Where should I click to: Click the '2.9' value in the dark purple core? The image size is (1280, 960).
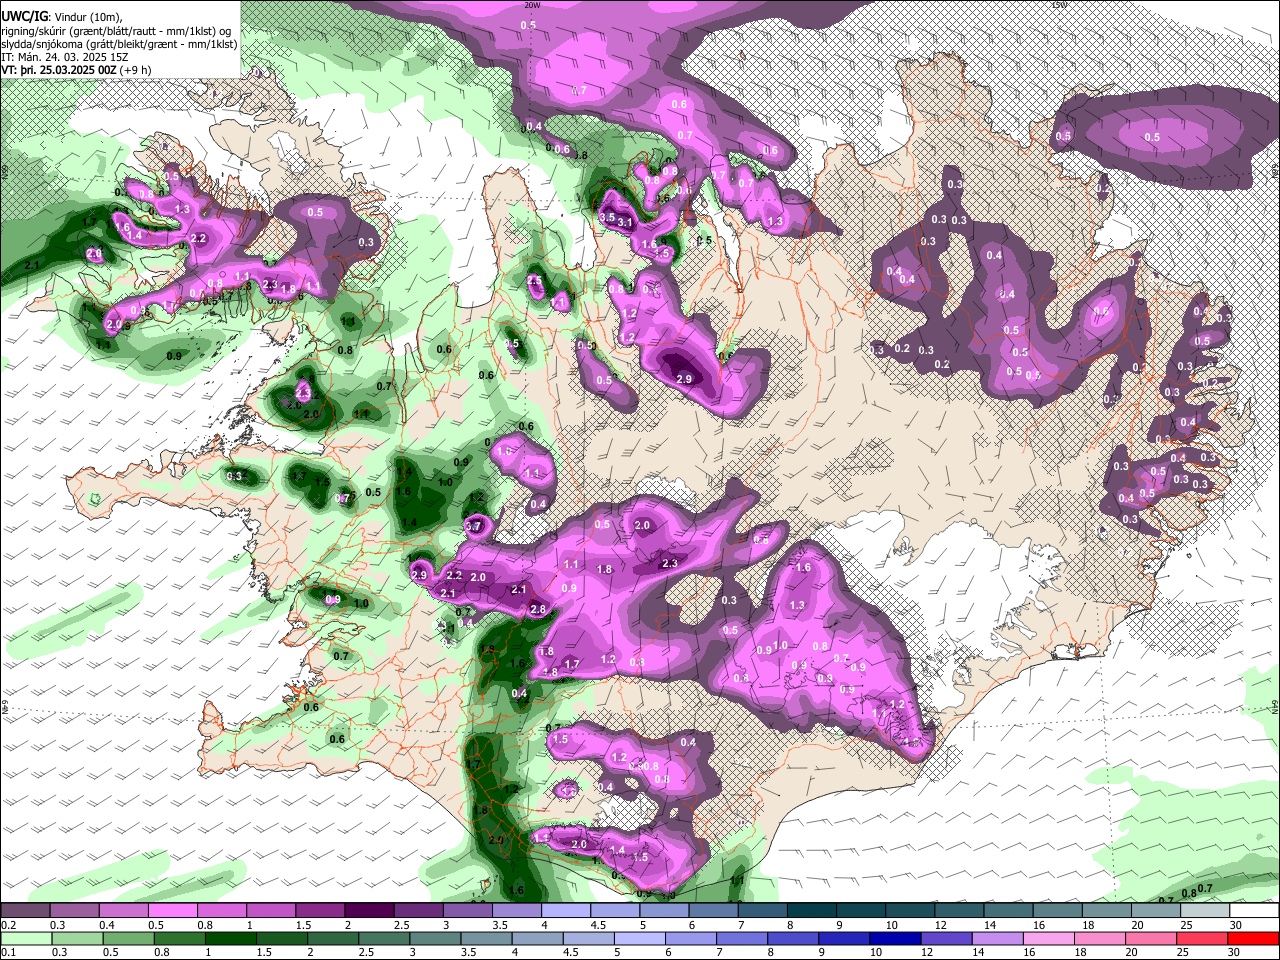(x=684, y=379)
